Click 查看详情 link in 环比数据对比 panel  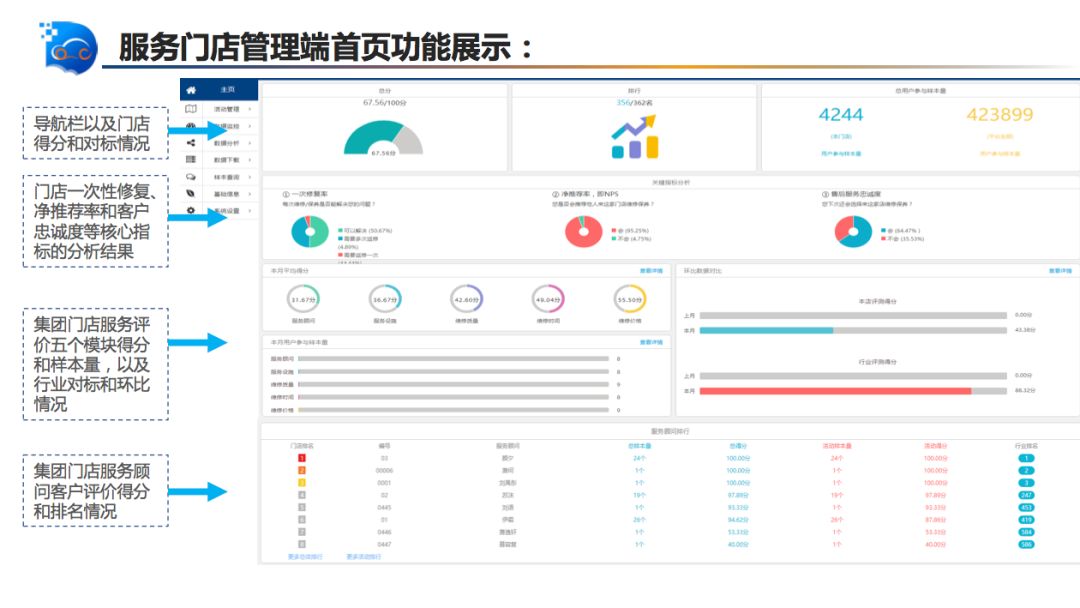point(1060,271)
